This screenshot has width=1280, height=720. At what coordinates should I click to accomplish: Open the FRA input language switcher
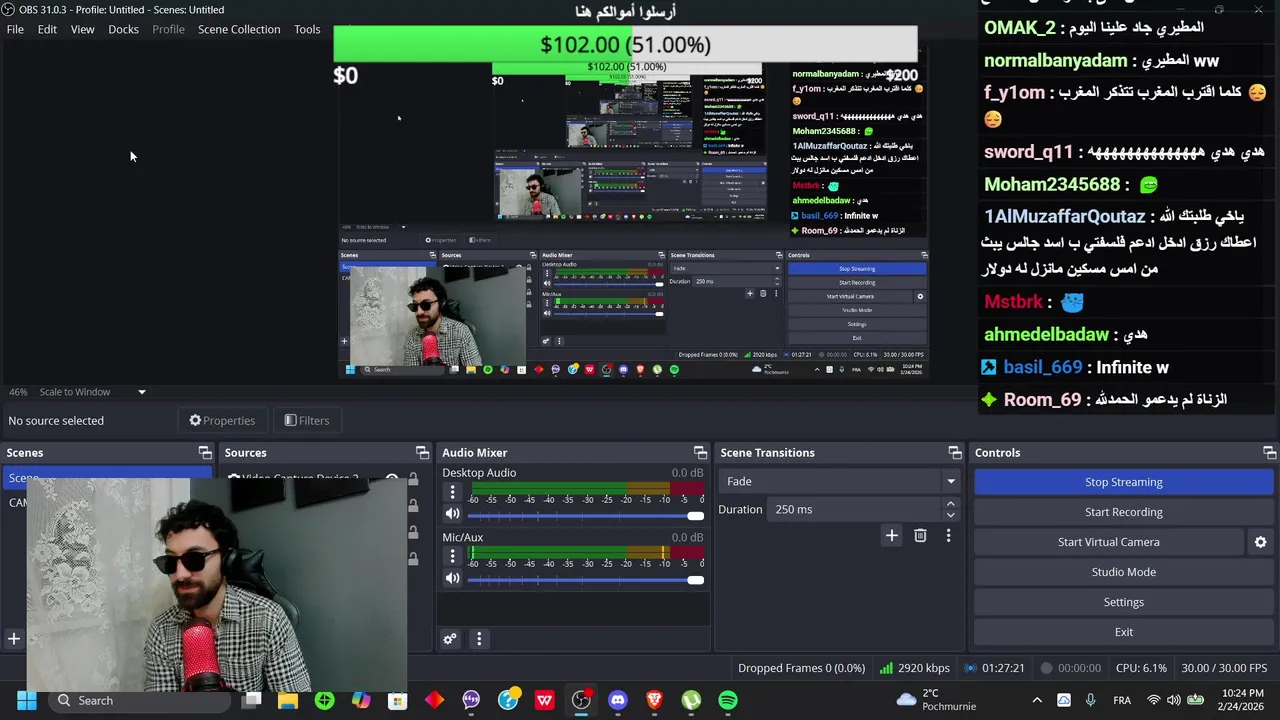pyautogui.click(x=1122, y=700)
